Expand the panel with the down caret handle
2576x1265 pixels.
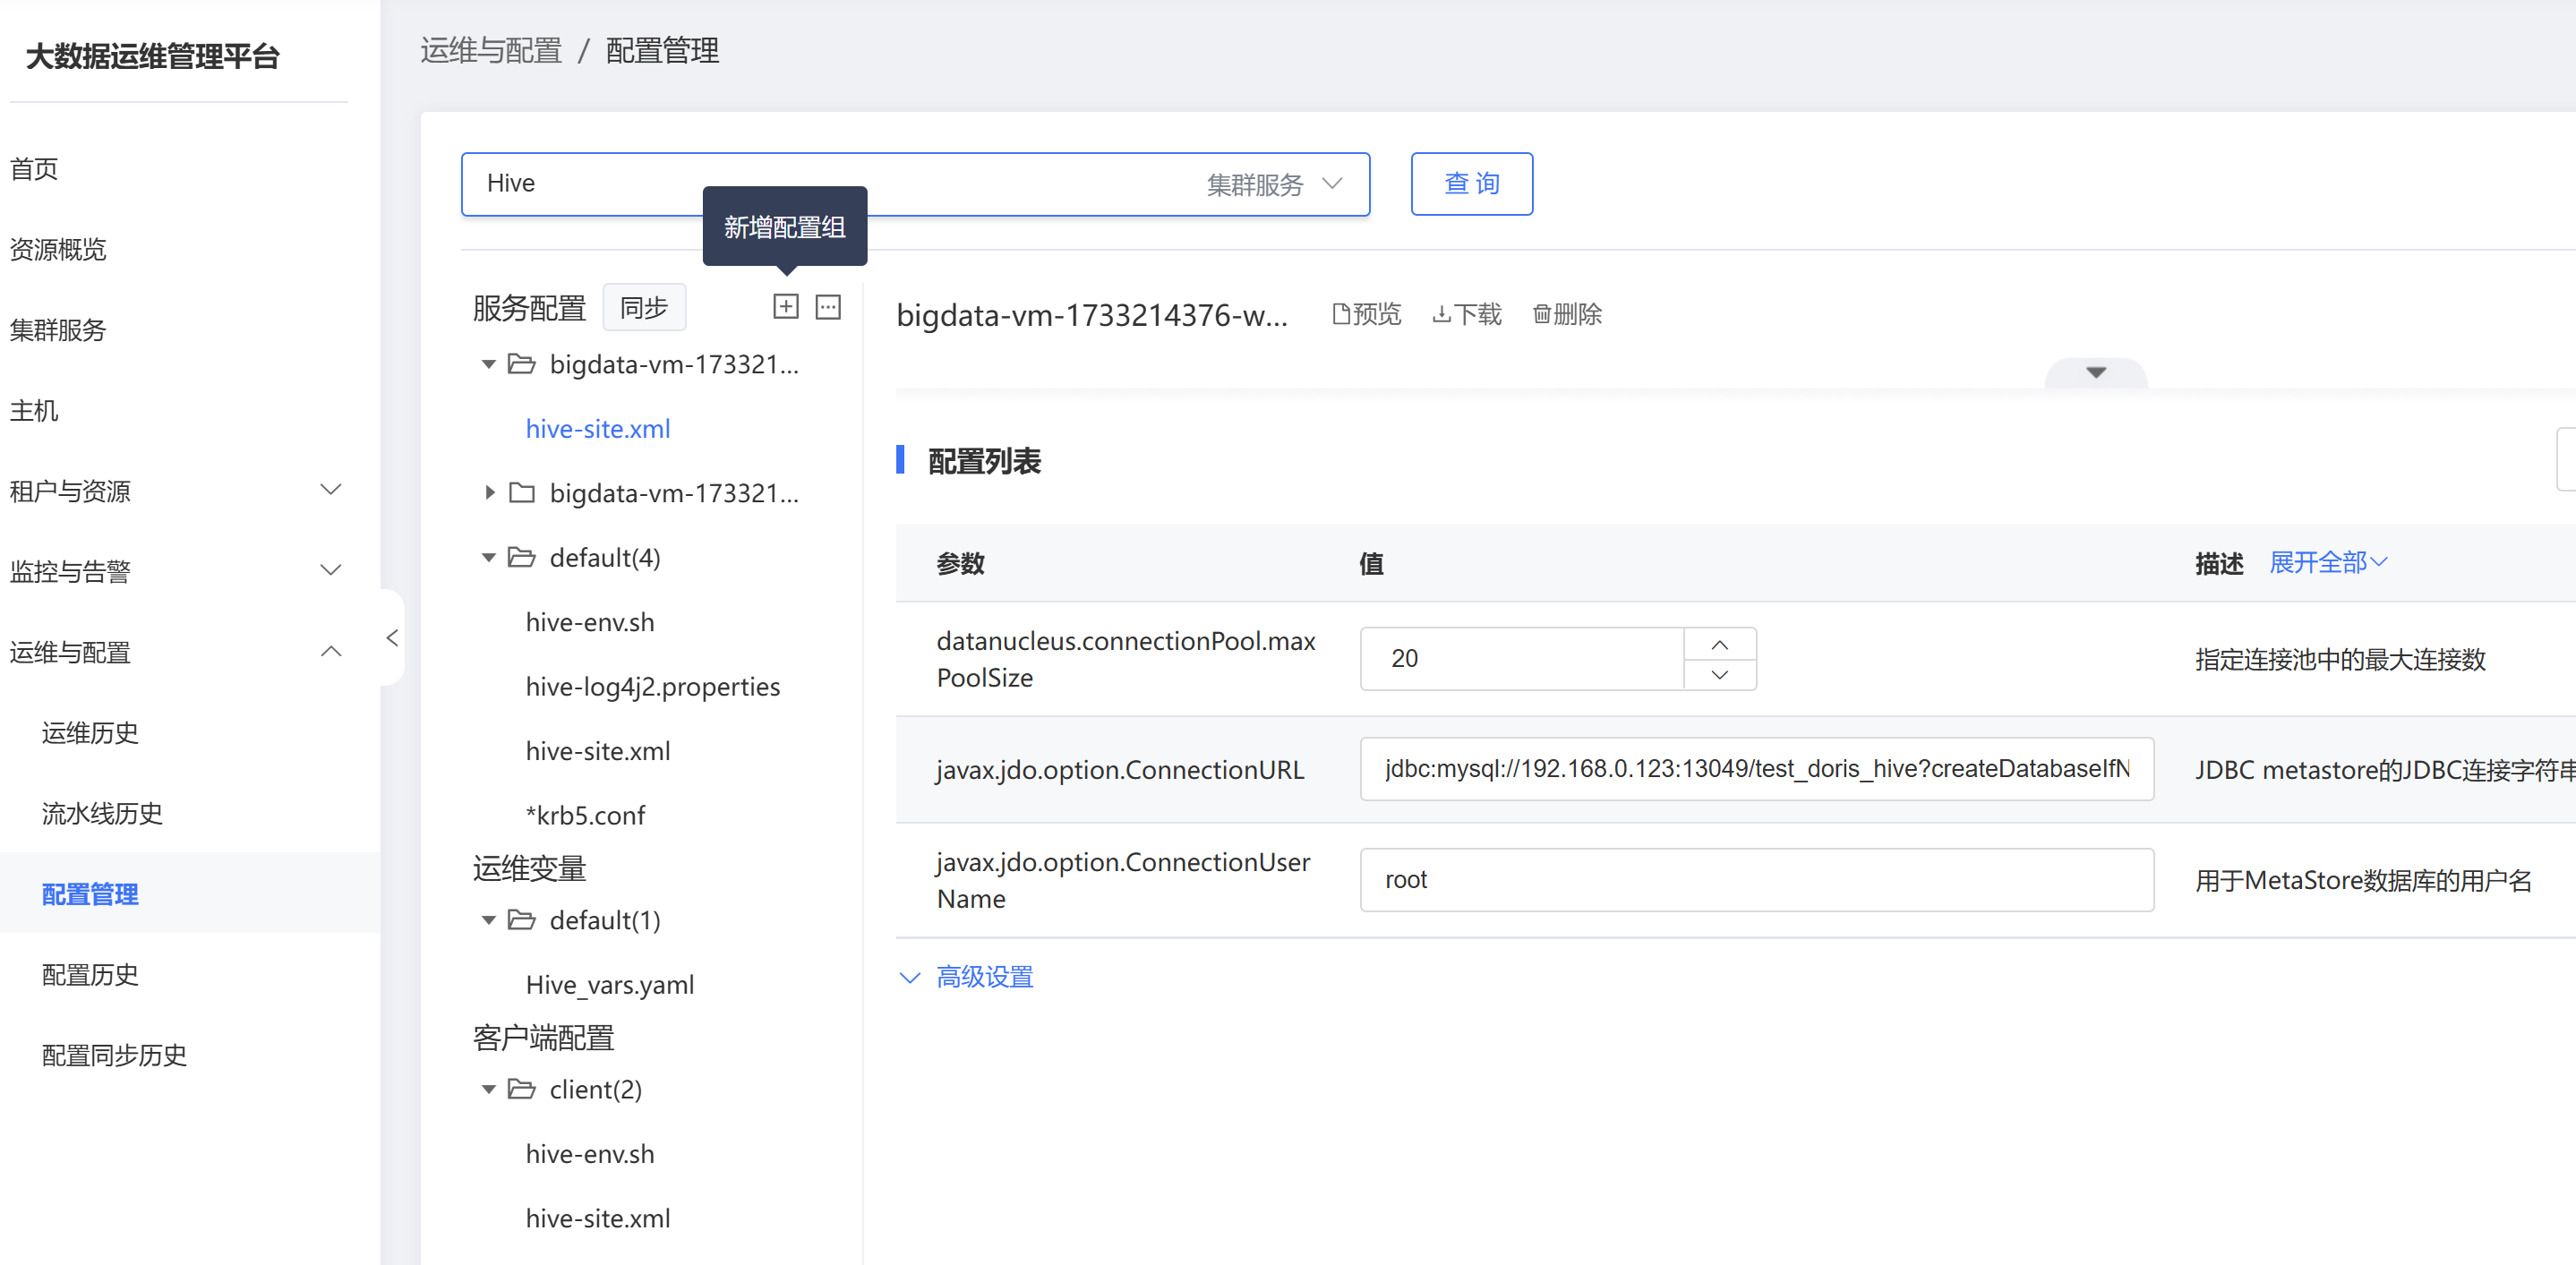tap(2096, 372)
